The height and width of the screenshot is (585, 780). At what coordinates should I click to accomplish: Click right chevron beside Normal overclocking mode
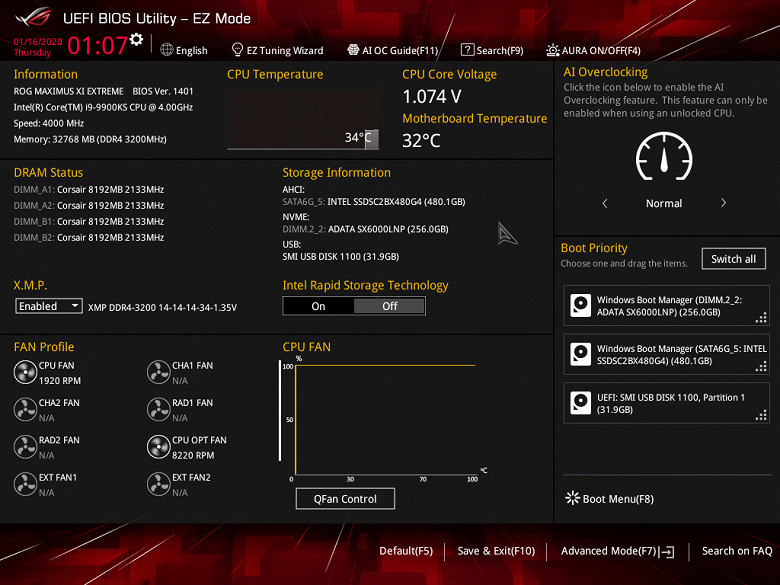(x=723, y=203)
